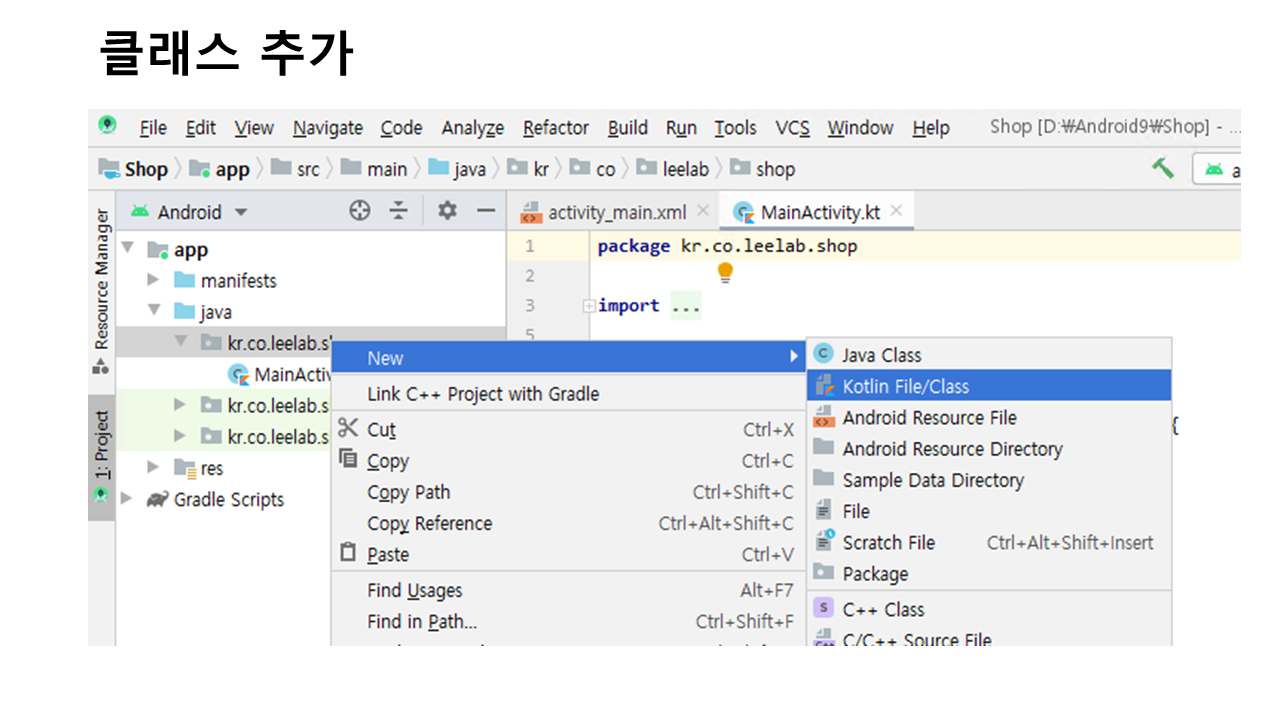Click the scroll-from-source target icon
The height and width of the screenshot is (720, 1280).
[360, 211]
